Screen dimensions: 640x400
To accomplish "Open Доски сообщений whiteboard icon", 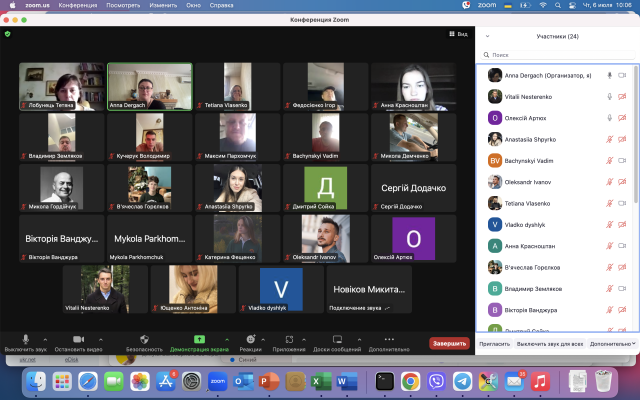I will point(337,339).
